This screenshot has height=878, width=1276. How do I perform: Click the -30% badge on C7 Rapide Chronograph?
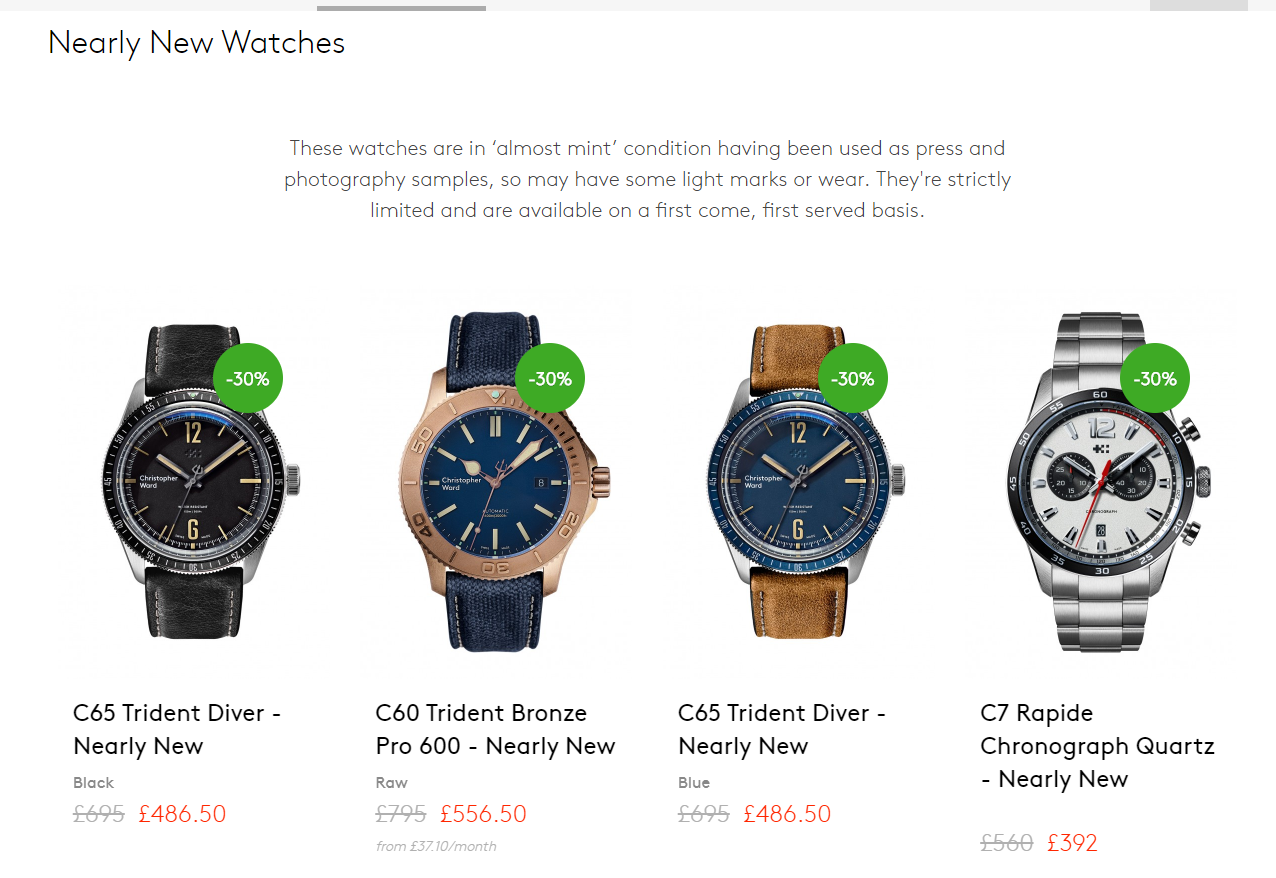[x=1155, y=379]
